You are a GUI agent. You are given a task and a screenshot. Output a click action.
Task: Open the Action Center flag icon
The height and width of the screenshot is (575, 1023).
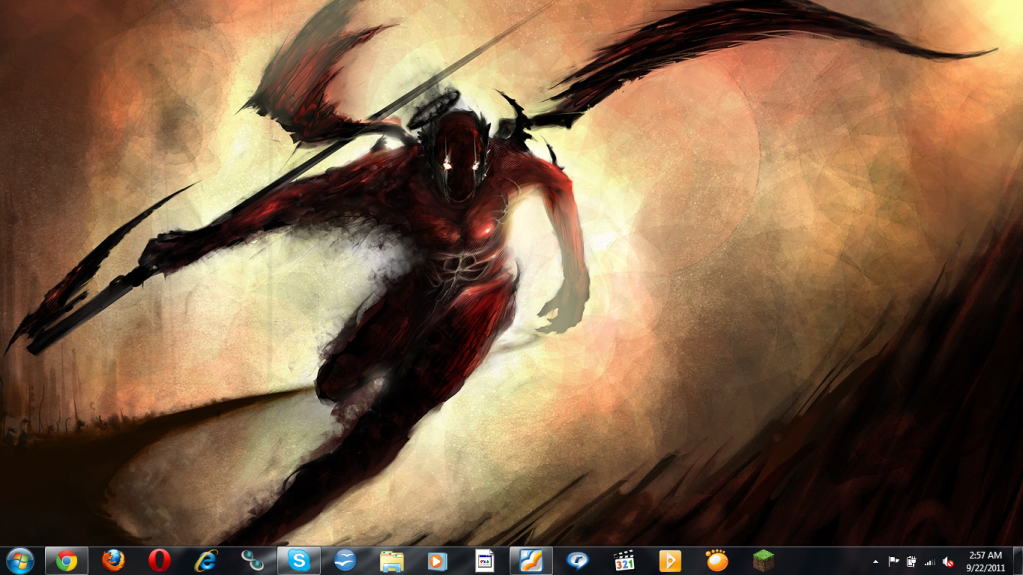coord(894,562)
